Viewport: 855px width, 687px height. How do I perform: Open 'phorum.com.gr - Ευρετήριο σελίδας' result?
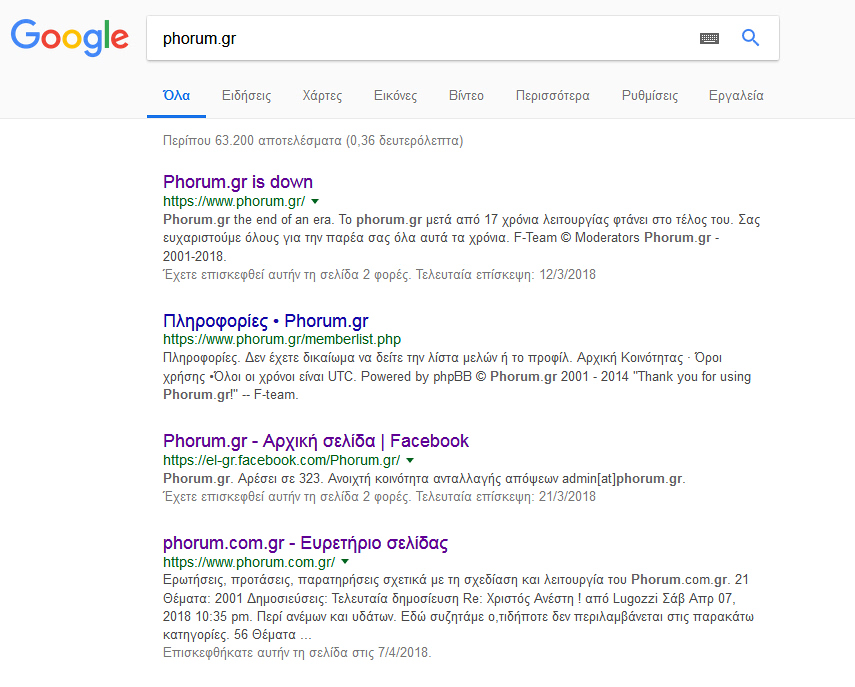coord(305,543)
